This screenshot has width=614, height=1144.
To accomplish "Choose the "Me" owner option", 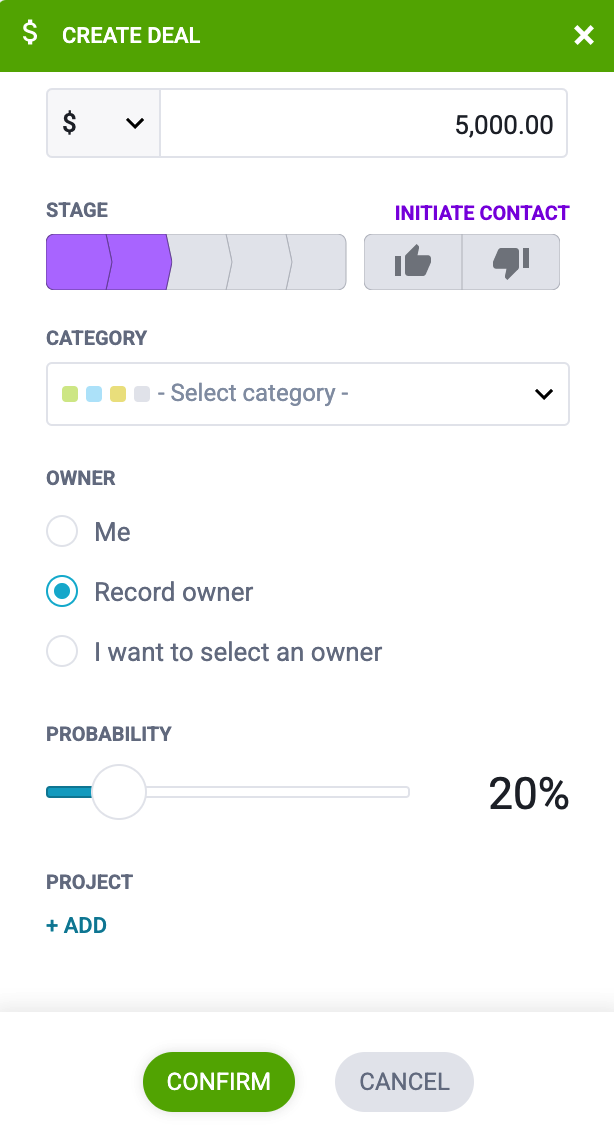I will point(62,532).
